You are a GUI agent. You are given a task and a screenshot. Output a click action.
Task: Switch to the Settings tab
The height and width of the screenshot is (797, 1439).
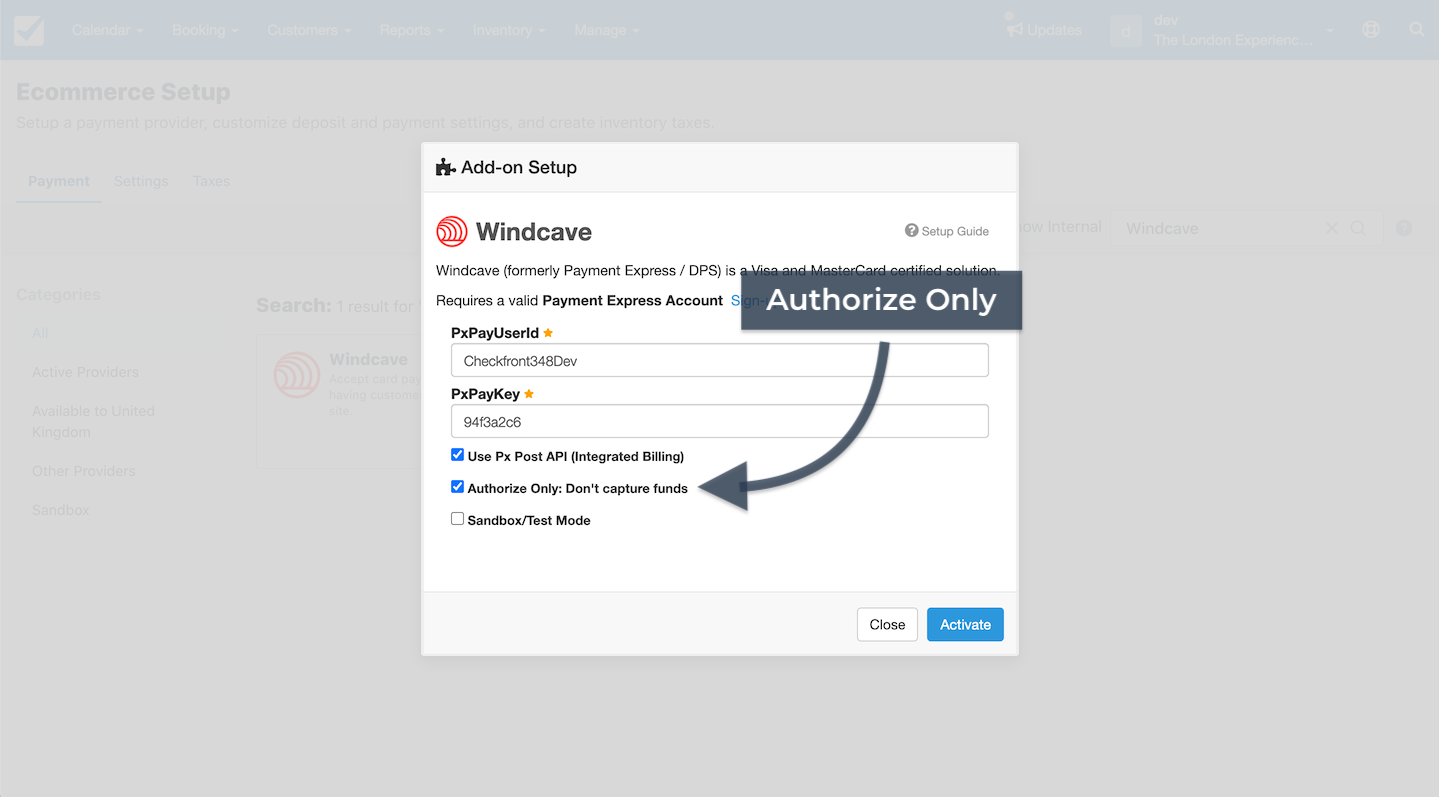point(141,181)
